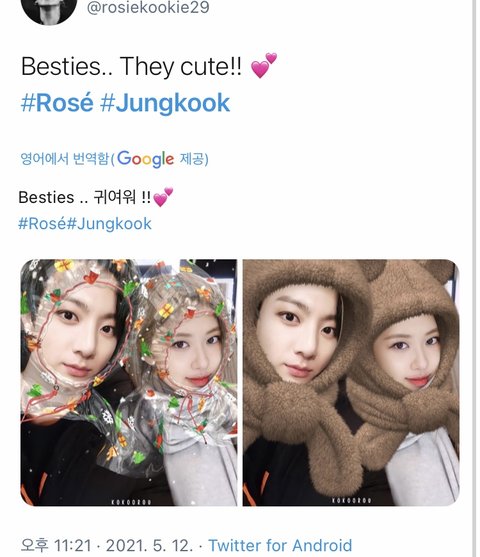Click the KOKOOROO watermark on left photo
Viewport: 480px width, 557px height.
point(131,502)
